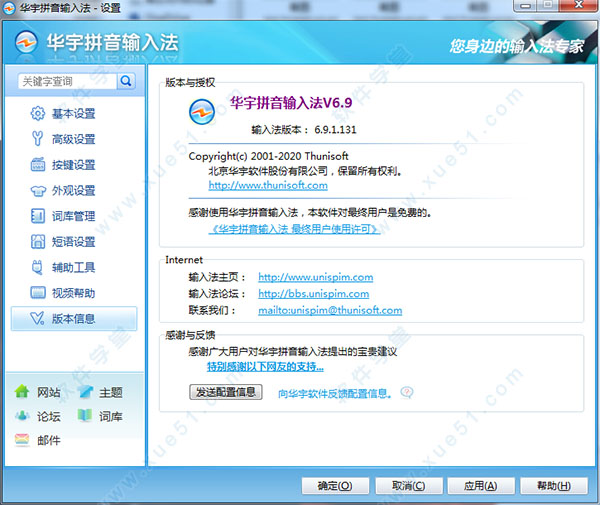Click the 辅助工具 plug icon
Image resolution: width=600 pixels, height=505 pixels.
(x=37, y=267)
